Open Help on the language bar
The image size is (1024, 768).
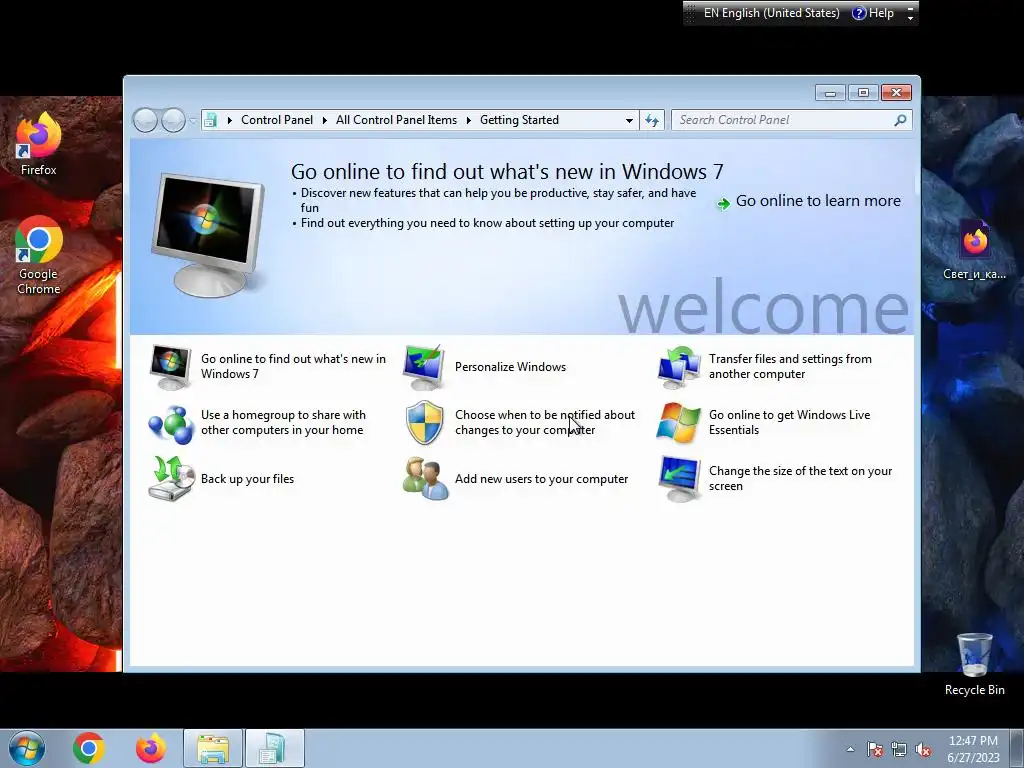point(873,13)
